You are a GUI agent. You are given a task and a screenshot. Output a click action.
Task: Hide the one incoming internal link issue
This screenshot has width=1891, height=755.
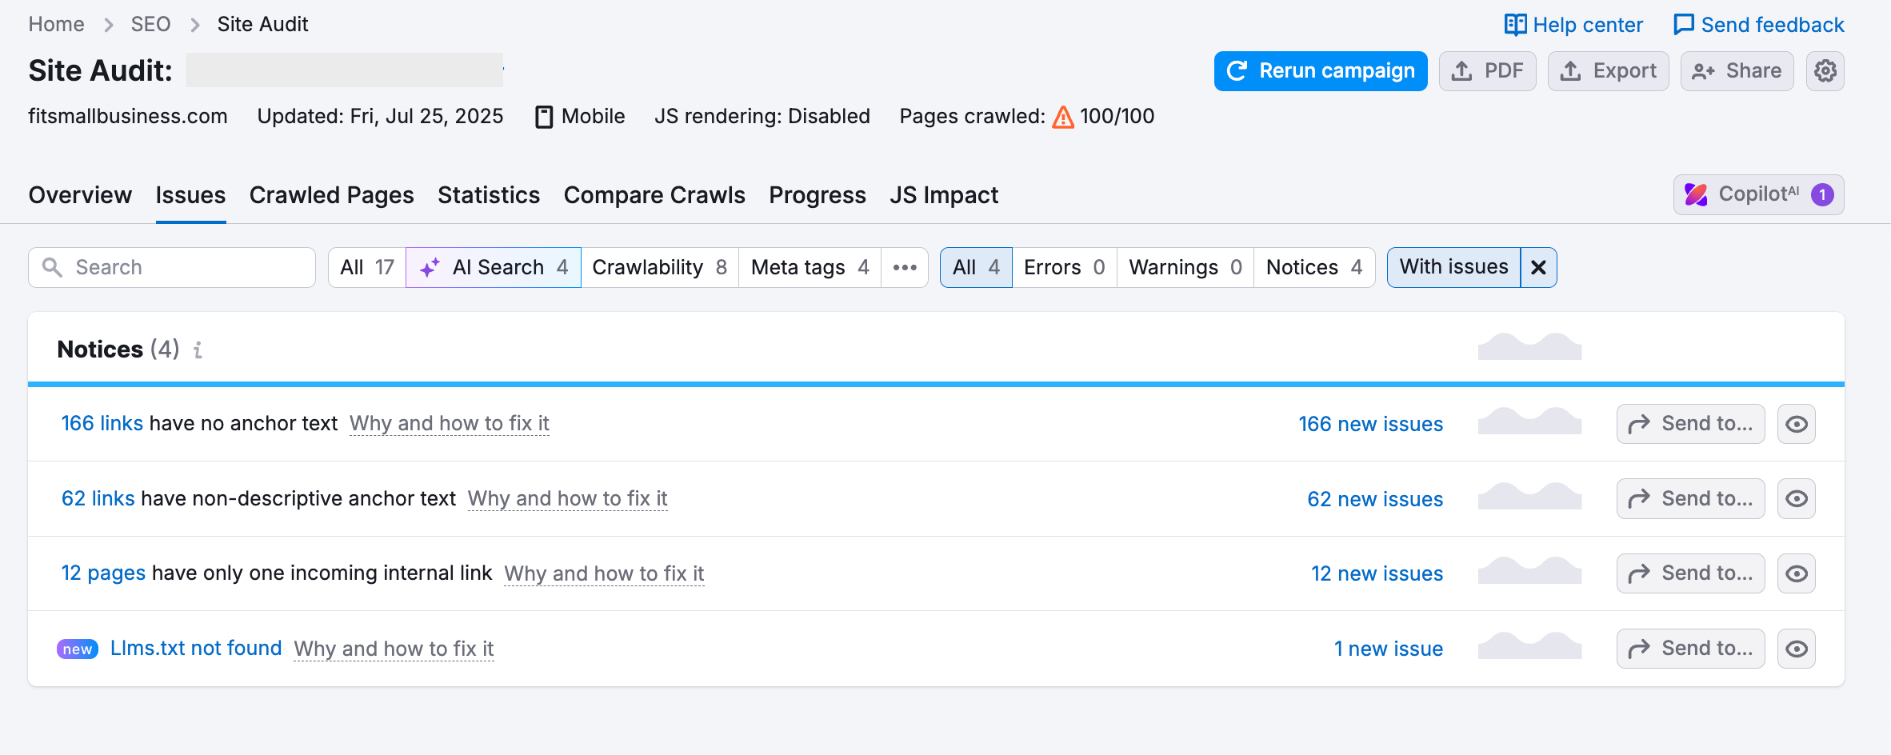click(x=1796, y=573)
